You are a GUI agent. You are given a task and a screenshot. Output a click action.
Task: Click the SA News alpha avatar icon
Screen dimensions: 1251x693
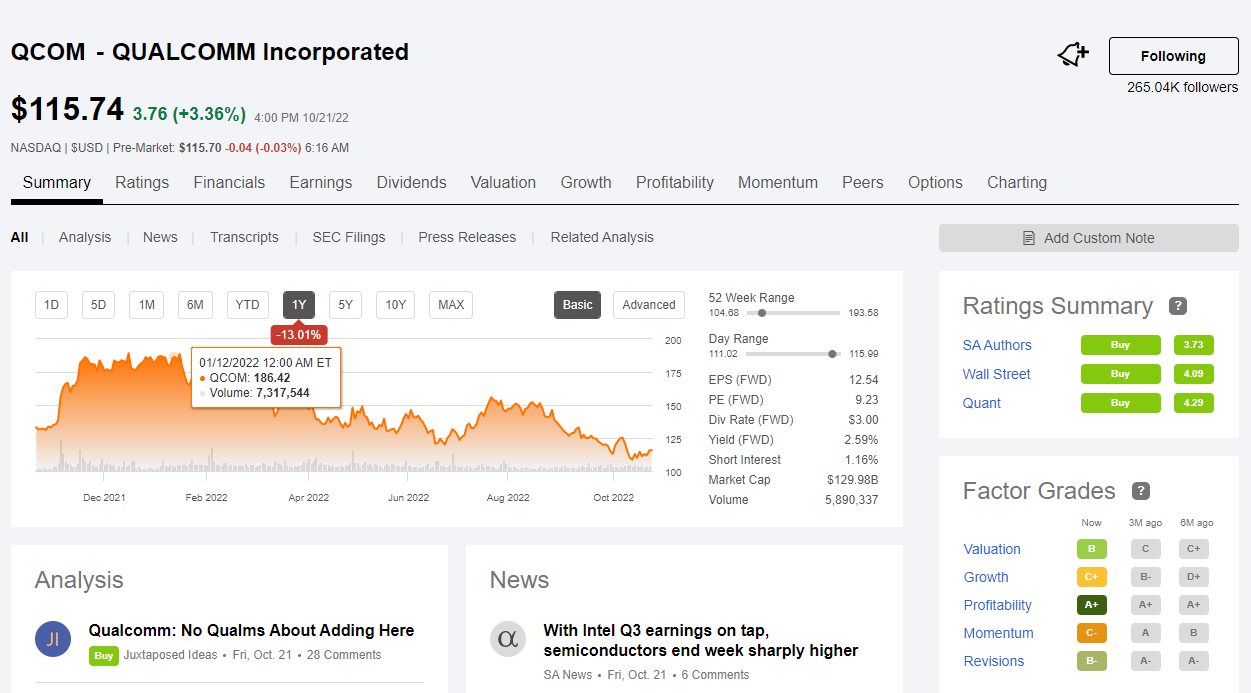point(508,638)
